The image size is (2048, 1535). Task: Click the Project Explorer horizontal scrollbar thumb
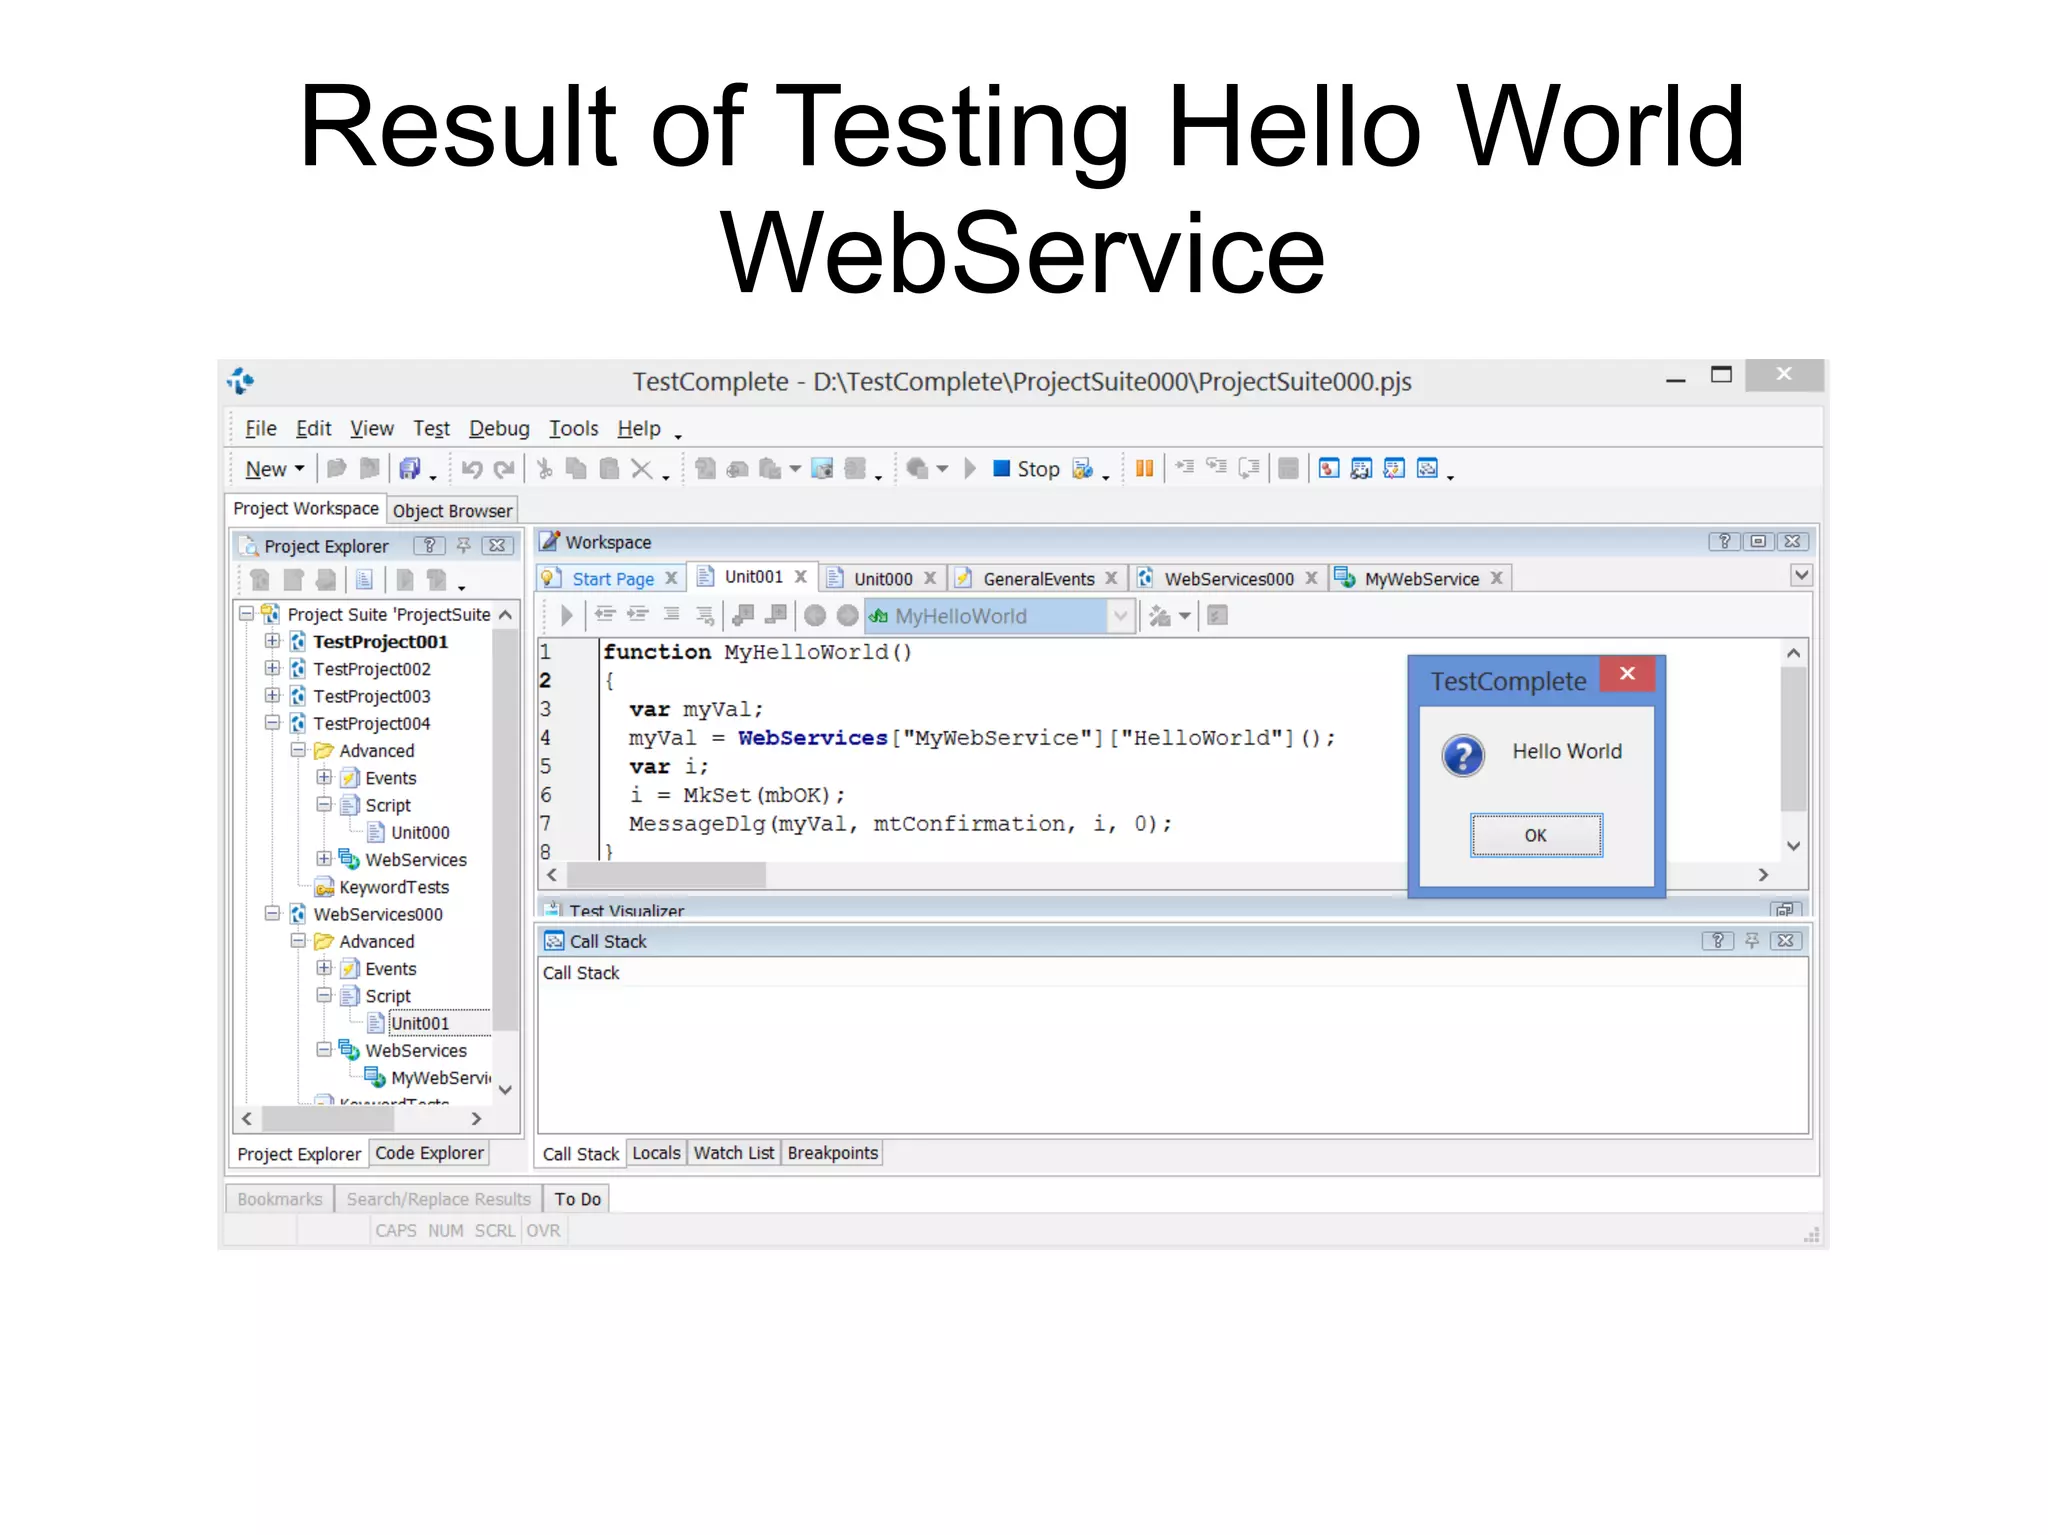click(328, 1119)
